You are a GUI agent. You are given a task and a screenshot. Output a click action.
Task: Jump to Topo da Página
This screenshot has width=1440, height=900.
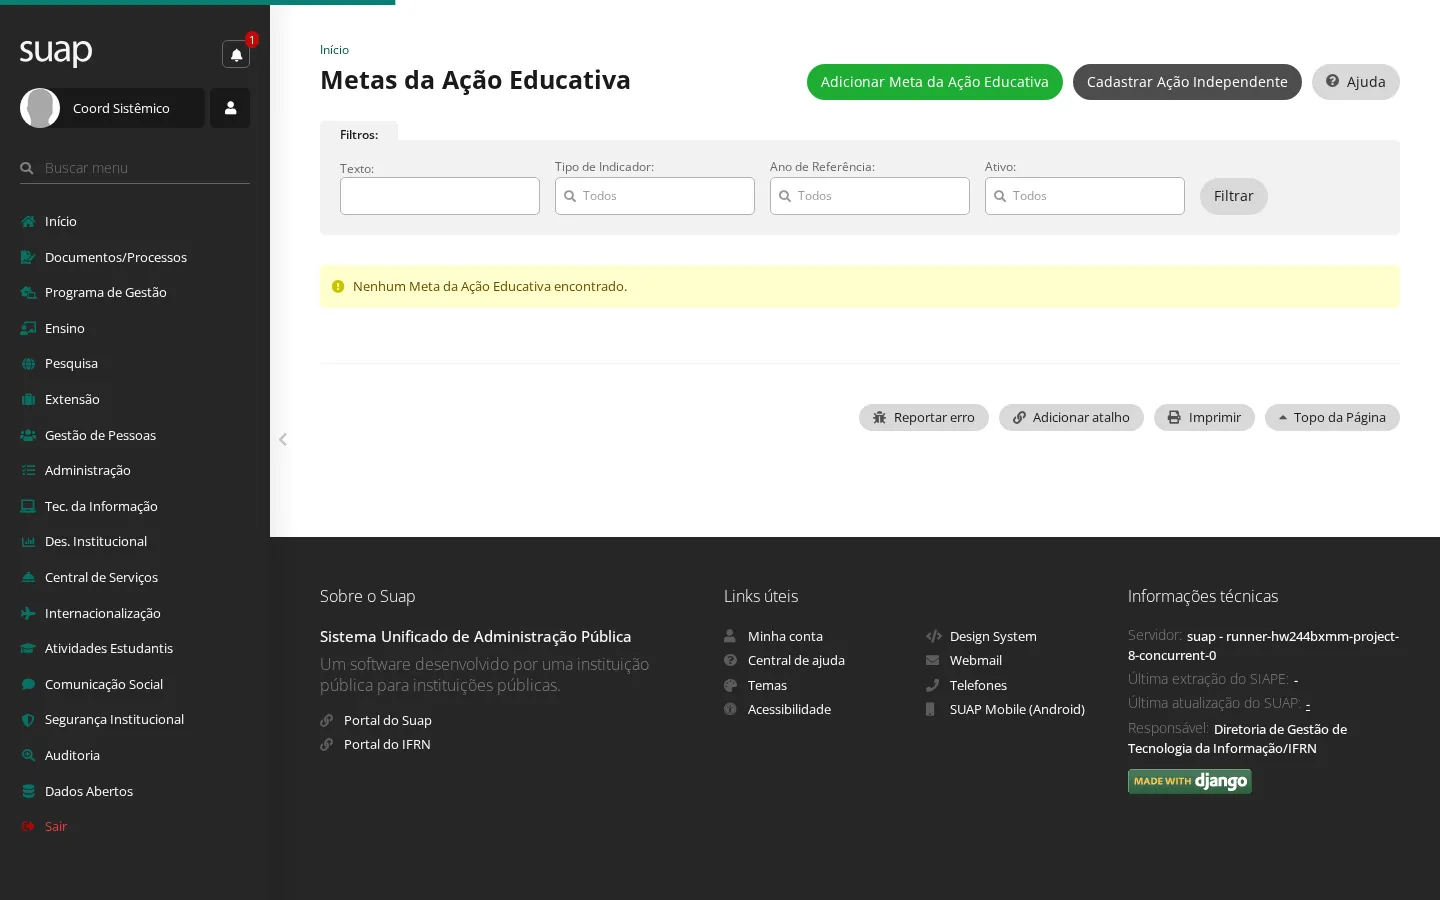point(1332,417)
